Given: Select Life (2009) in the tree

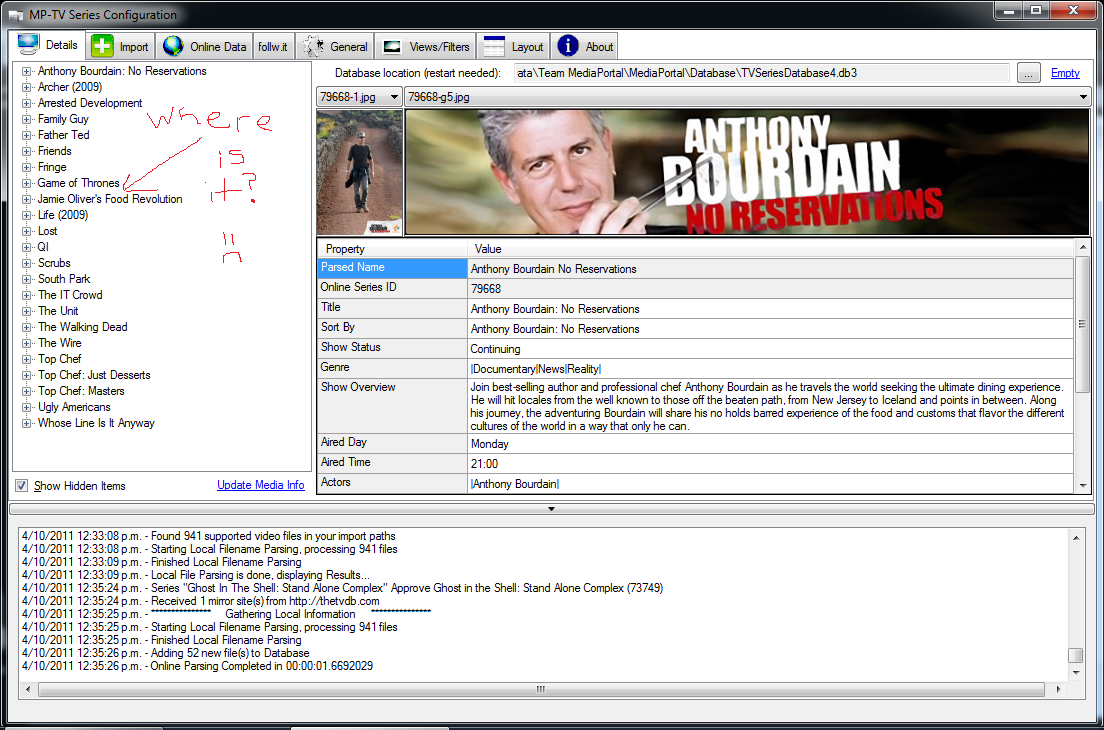Looking at the screenshot, I should (63, 215).
